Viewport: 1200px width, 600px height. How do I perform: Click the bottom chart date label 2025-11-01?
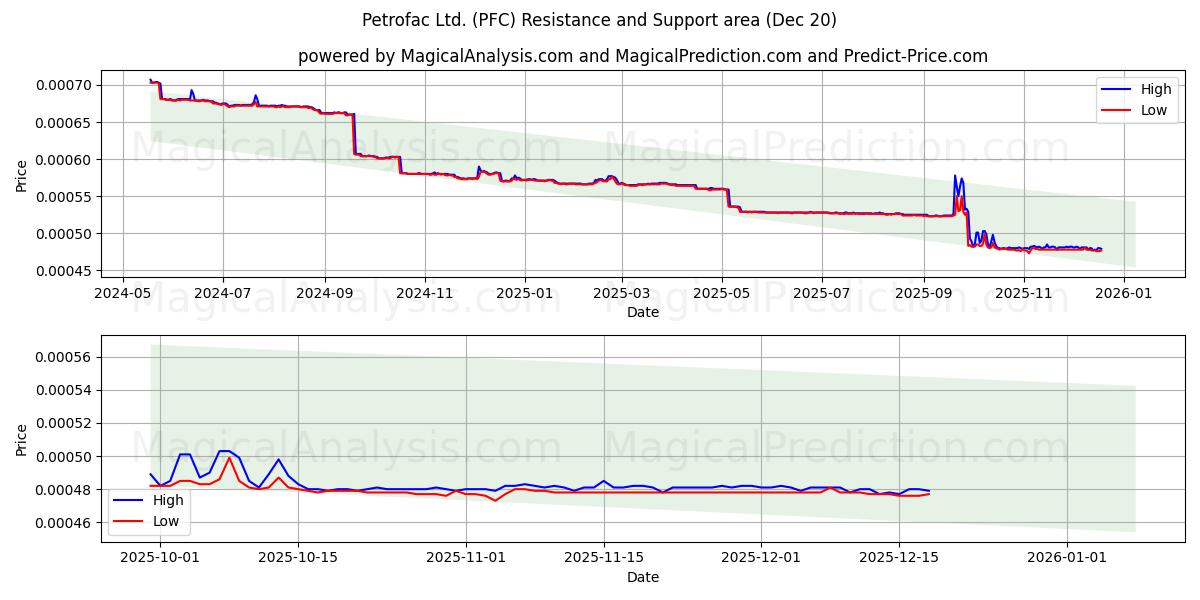(466, 558)
